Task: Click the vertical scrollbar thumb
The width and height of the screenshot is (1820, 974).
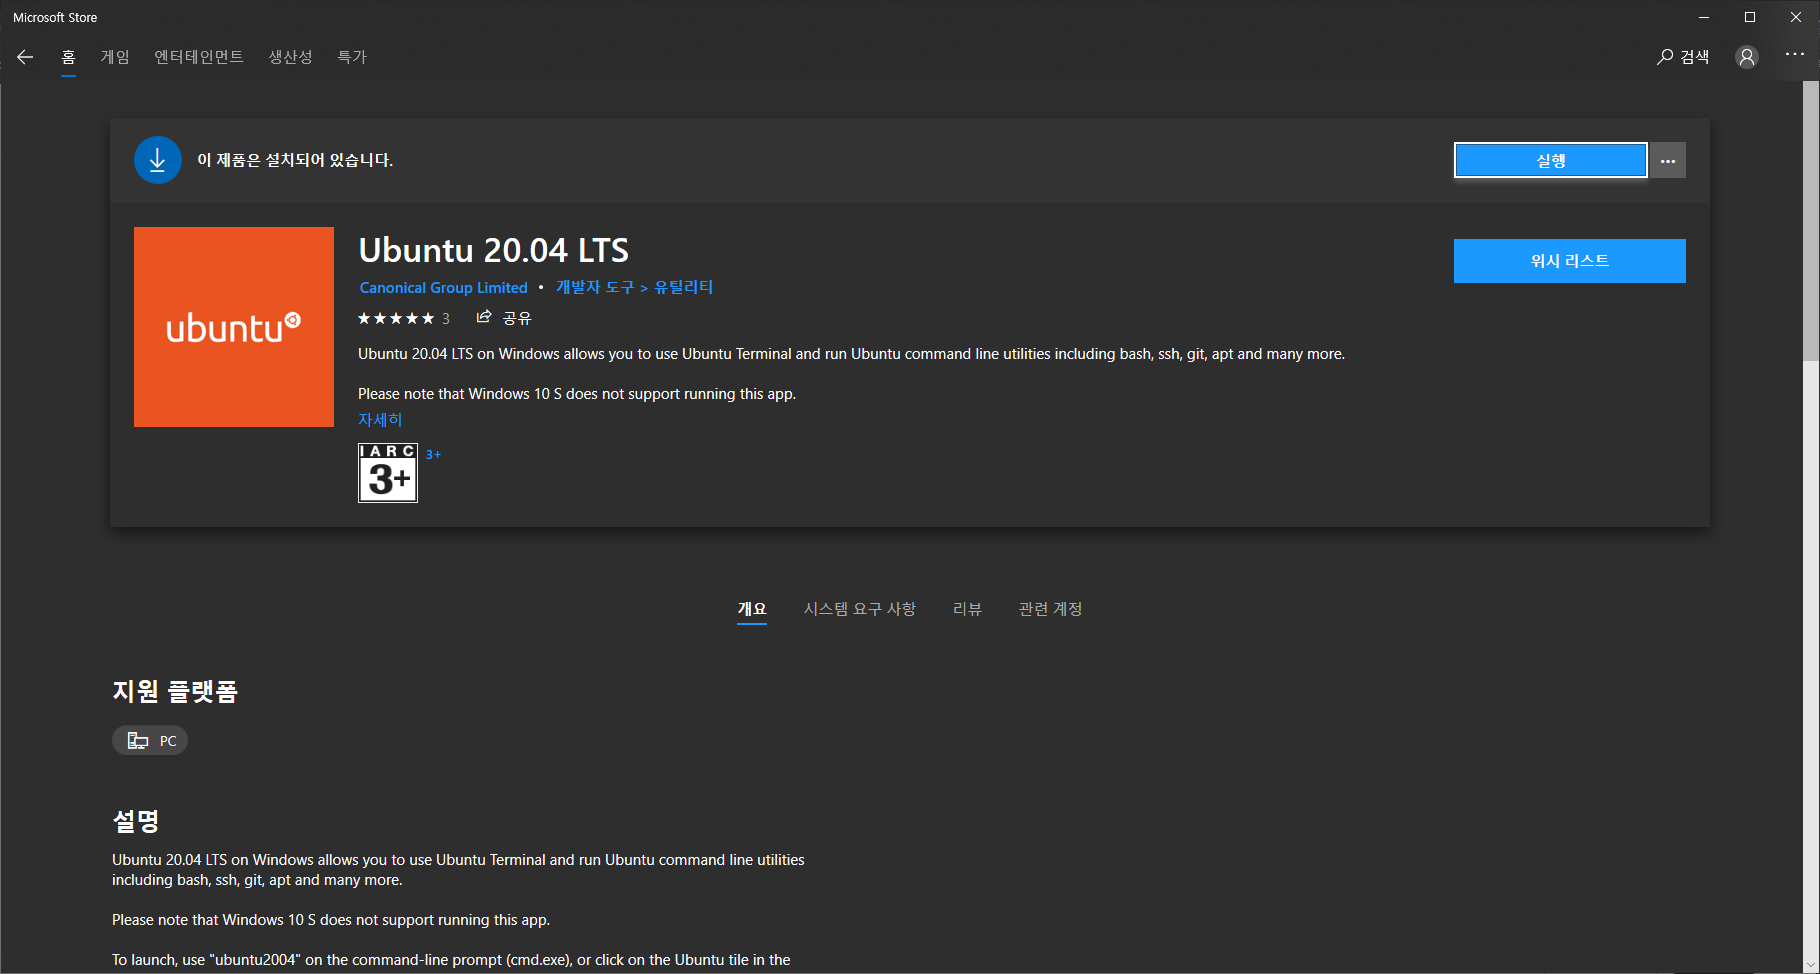Action: 1811,221
